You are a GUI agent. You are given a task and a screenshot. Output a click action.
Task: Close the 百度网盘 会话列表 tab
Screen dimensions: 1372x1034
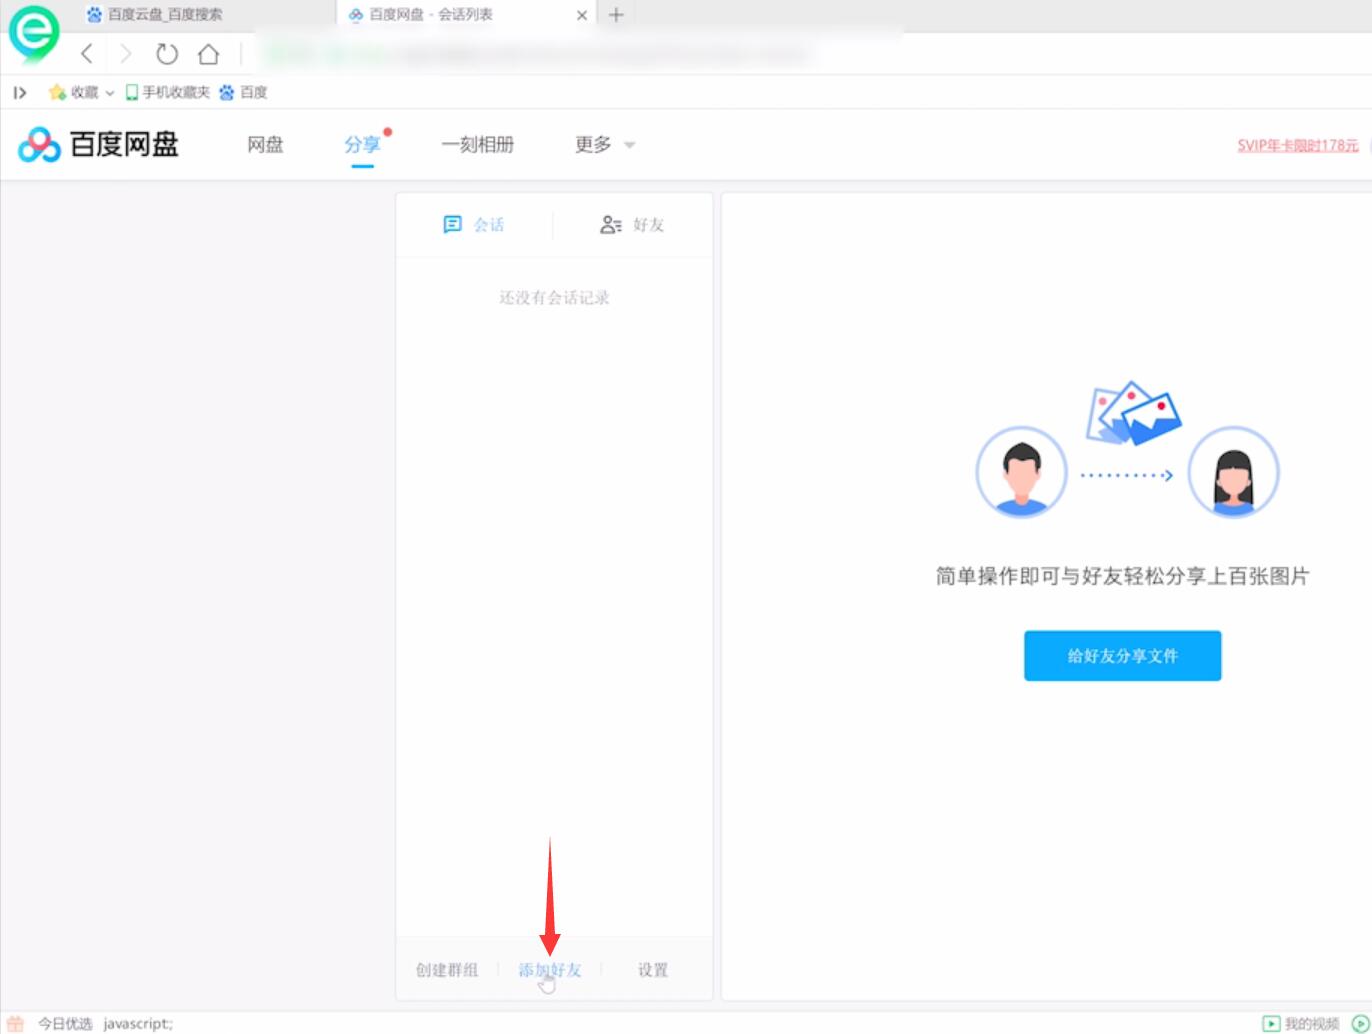coord(582,15)
